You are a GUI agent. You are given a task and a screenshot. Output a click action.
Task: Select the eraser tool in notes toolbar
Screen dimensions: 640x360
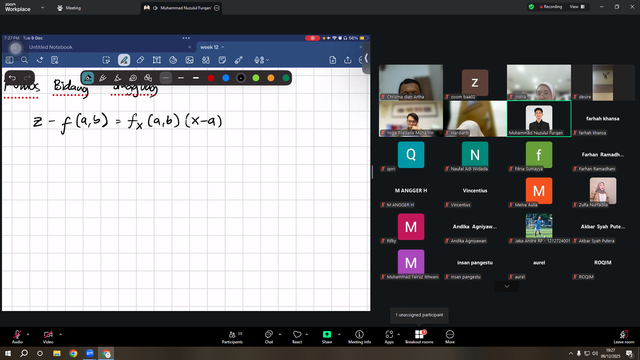tap(140, 60)
